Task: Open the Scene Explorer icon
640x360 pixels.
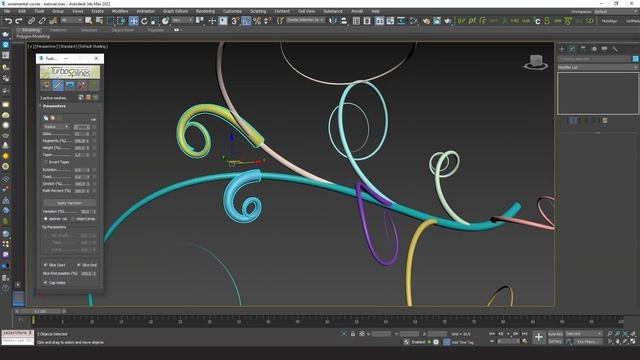Action: tap(356, 21)
